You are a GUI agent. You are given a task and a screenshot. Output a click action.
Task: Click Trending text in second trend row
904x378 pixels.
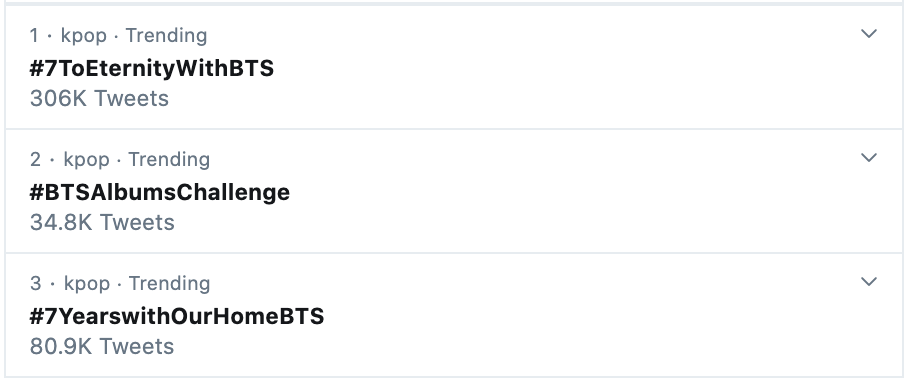click(x=169, y=160)
